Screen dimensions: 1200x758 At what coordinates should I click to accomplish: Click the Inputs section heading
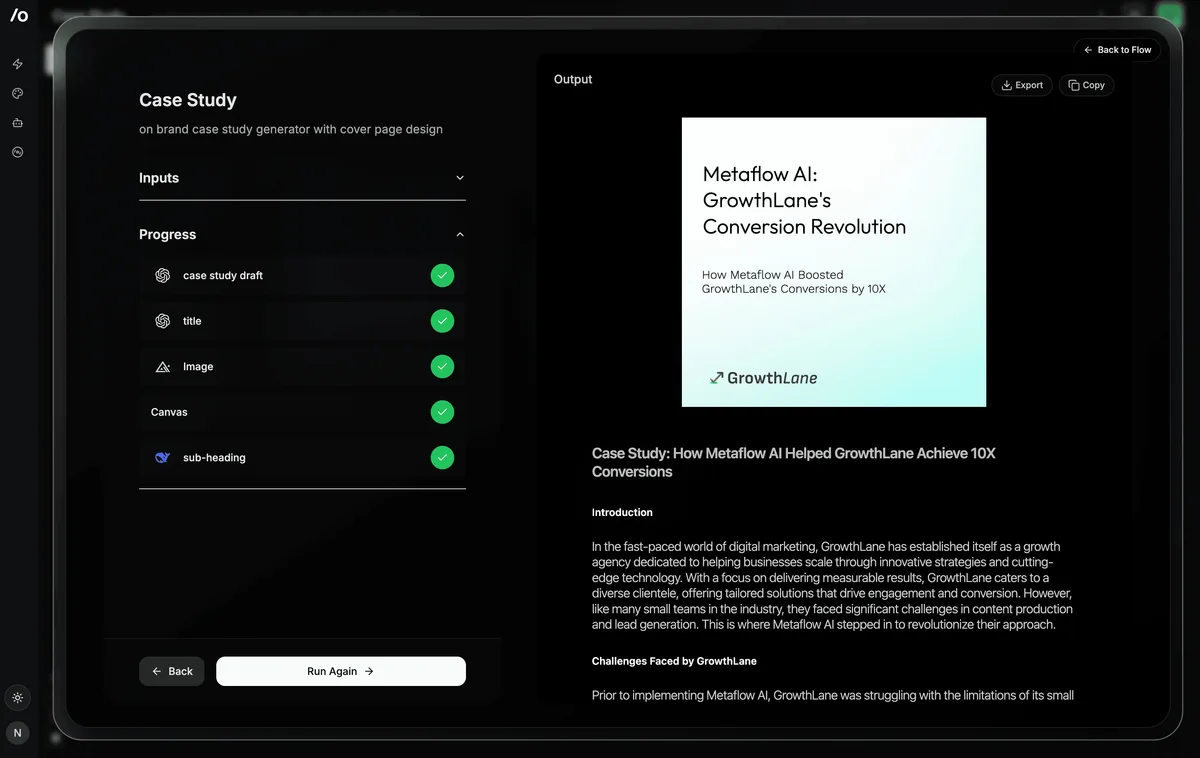pyautogui.click(x=159, y=178)
